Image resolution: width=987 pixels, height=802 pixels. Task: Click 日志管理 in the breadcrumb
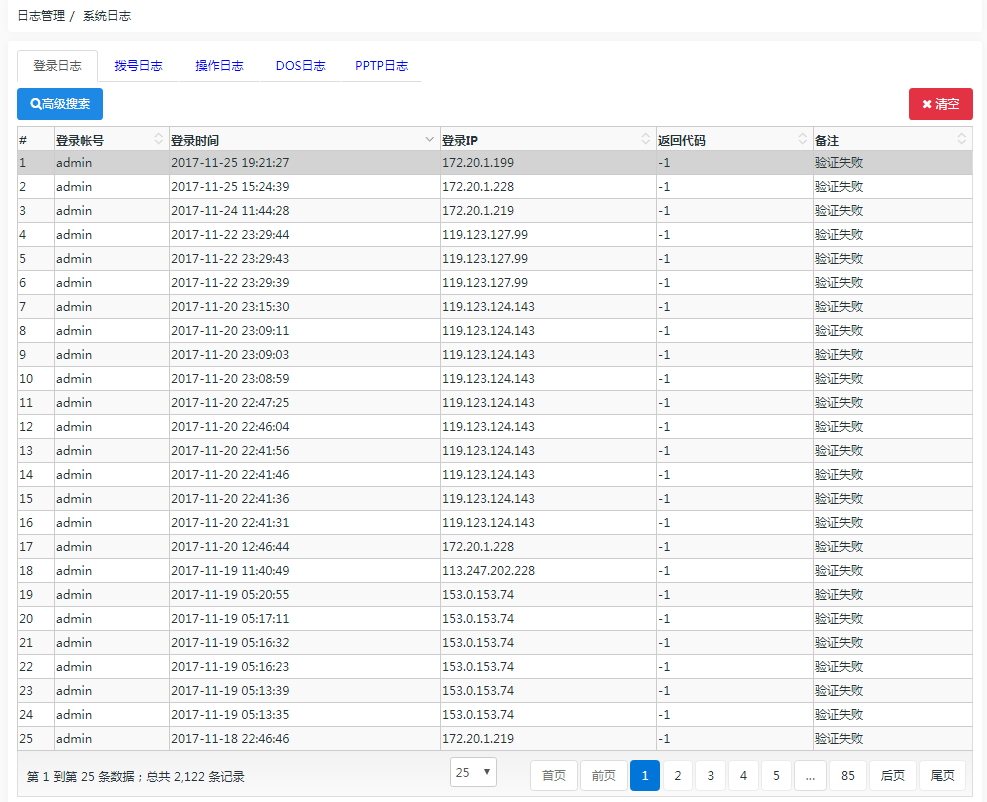pyautogui.click(x=41, y=16)
